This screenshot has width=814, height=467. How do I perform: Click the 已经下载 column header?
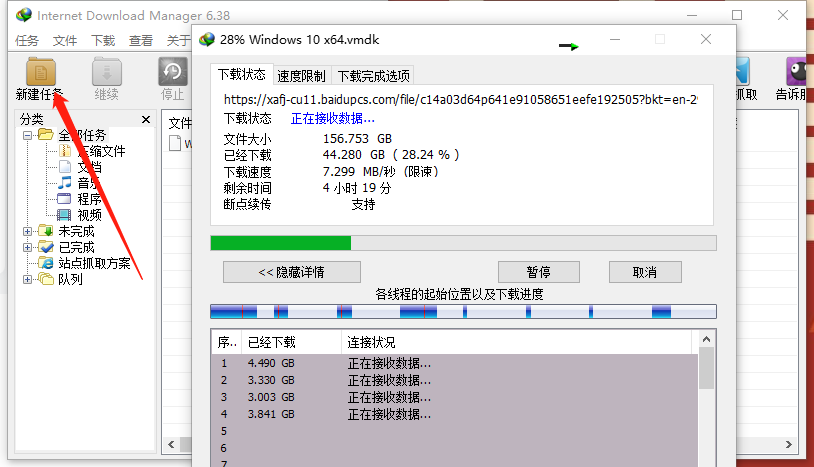(291, 342)
